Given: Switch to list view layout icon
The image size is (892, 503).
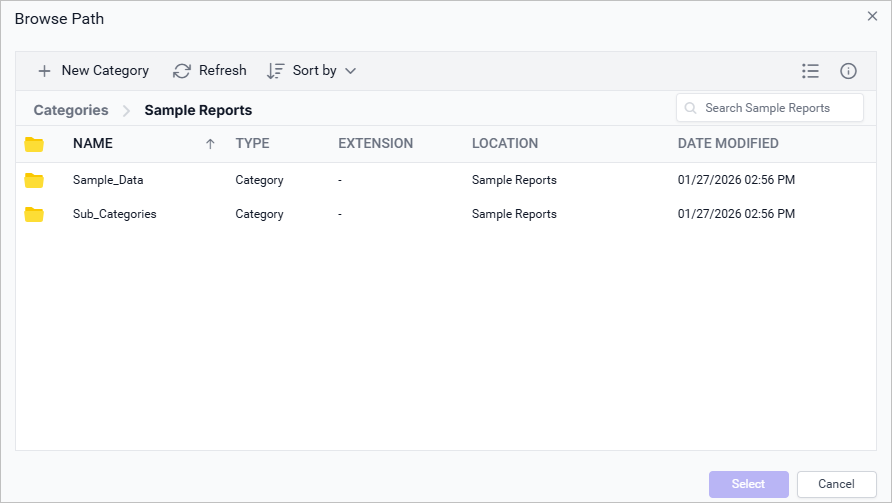Looking at the screenshot, I should pyautogui.click(x=810, y=71).
